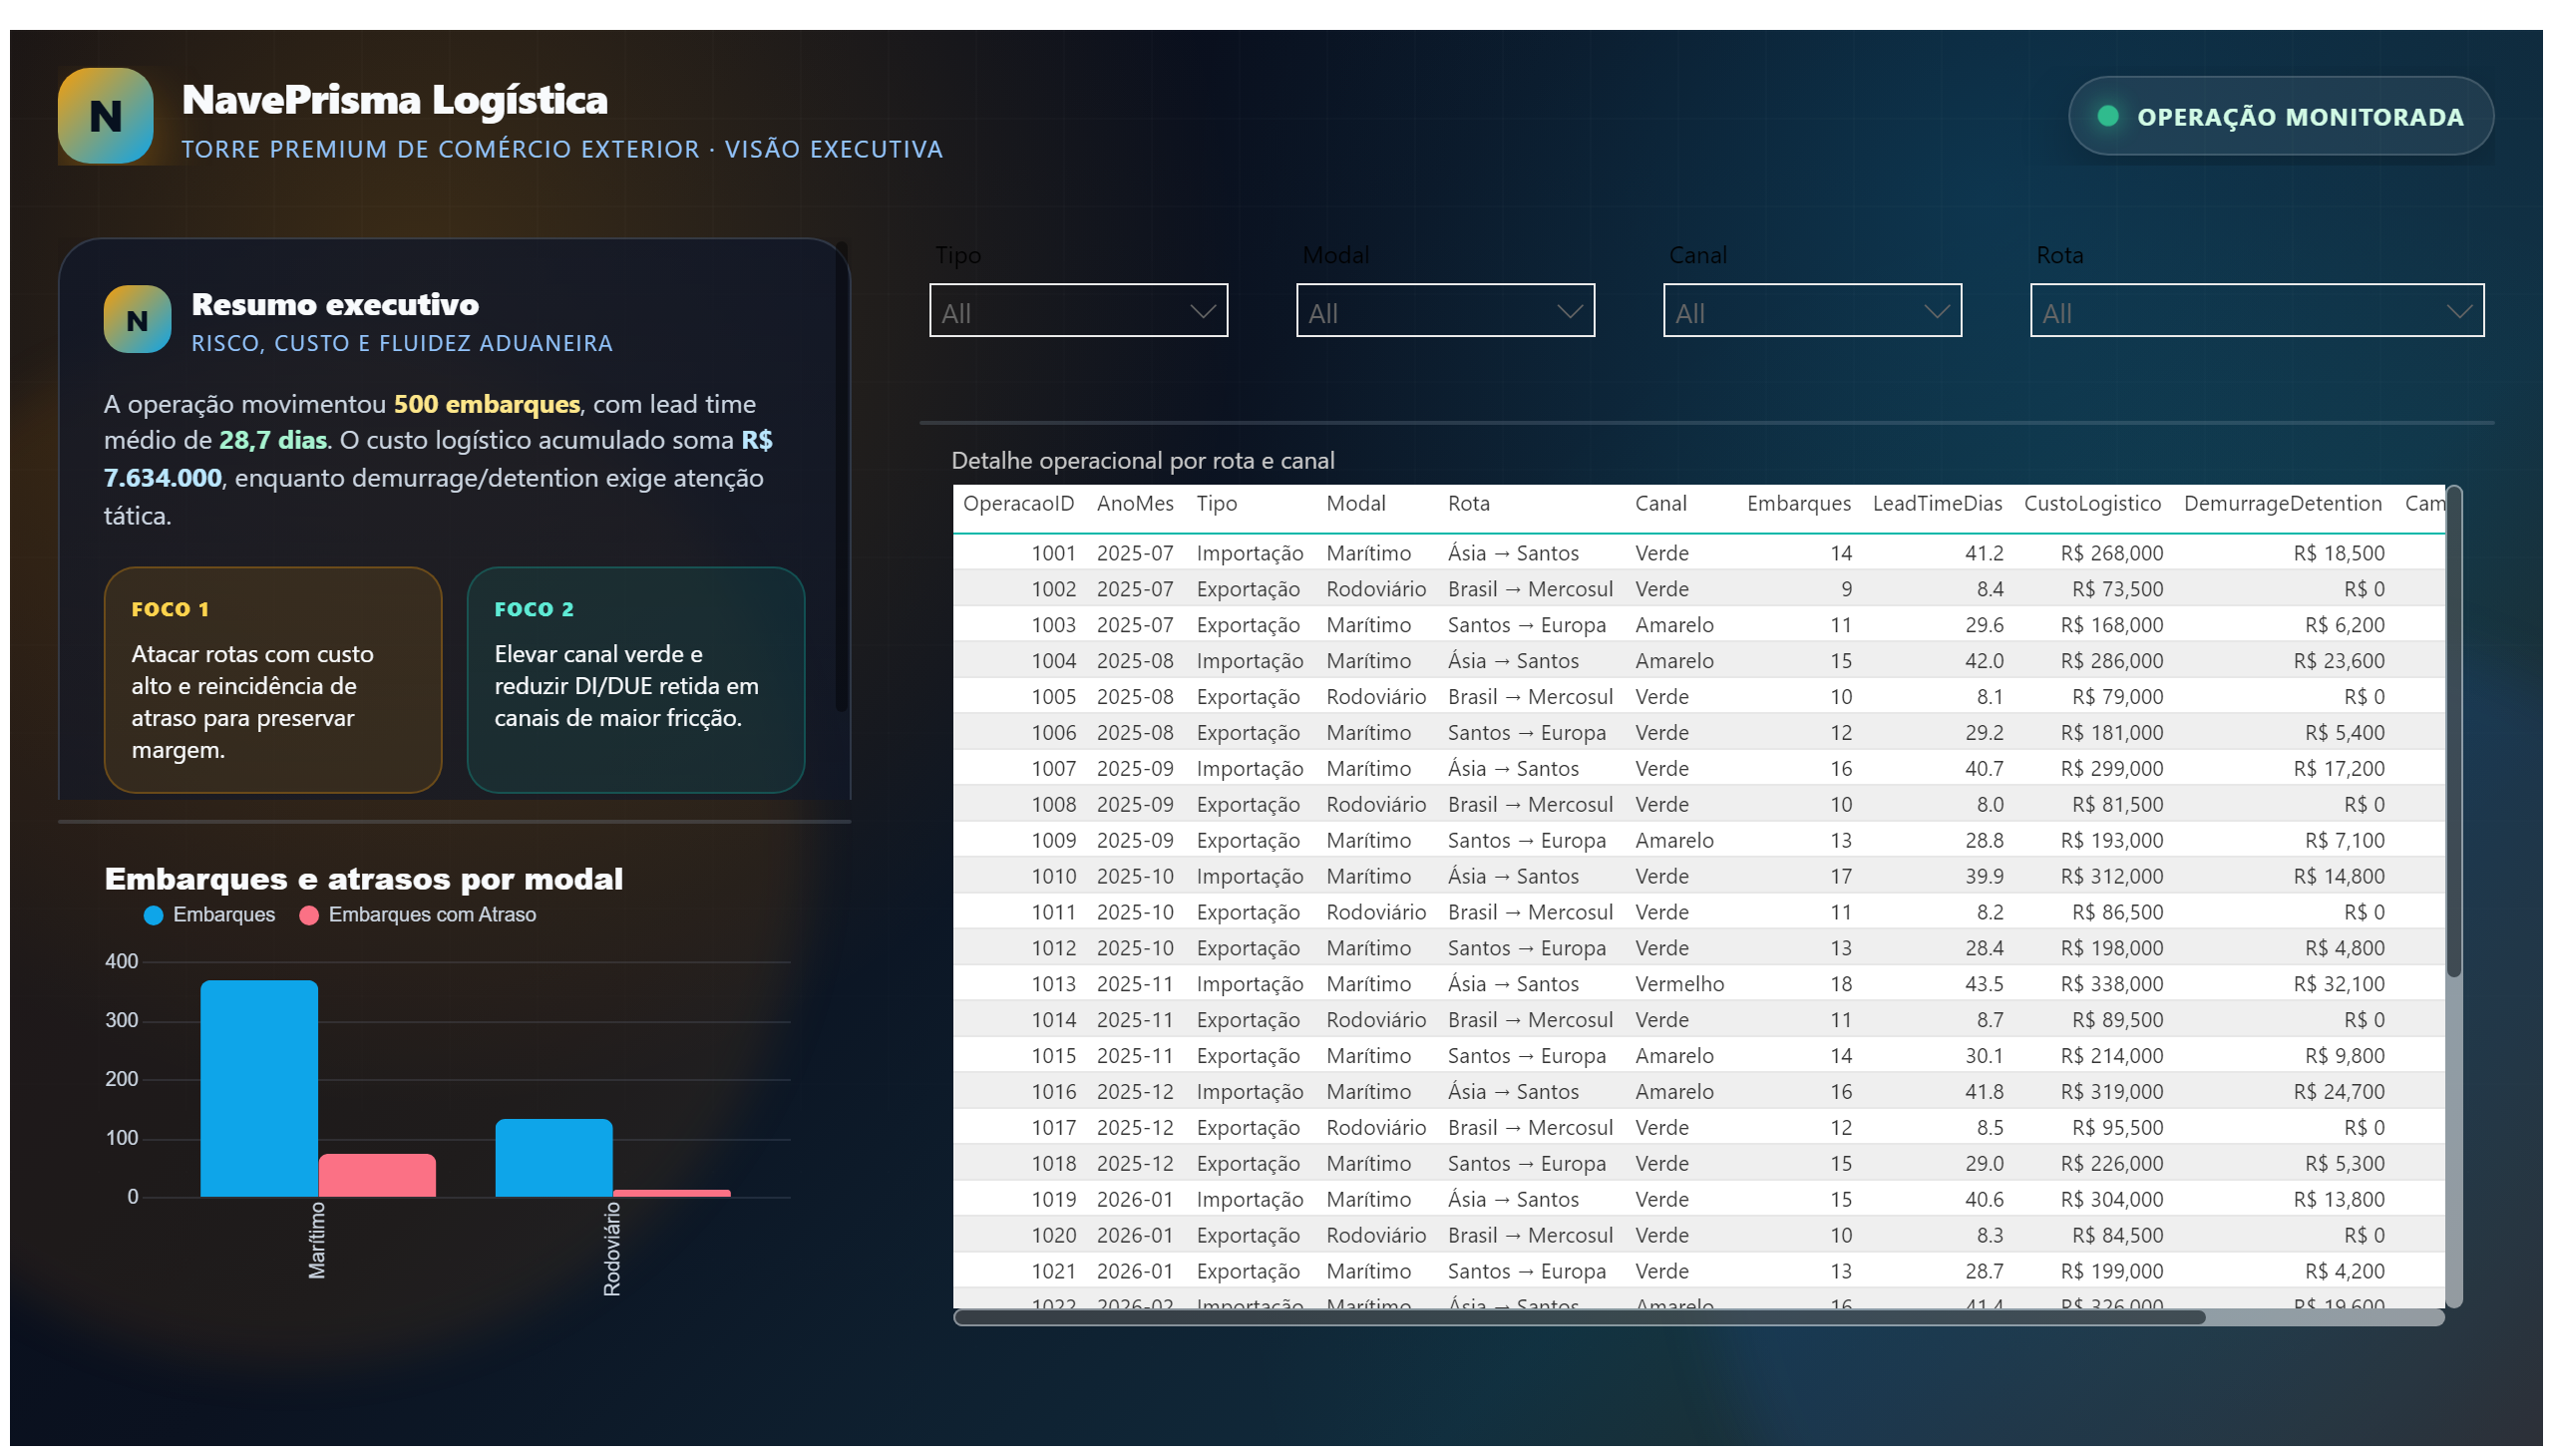The width and height of the screenshot is (2553, 1456).
Task: Click the Embarques e atrasos por modal title
Action: (x=364, y=879)
